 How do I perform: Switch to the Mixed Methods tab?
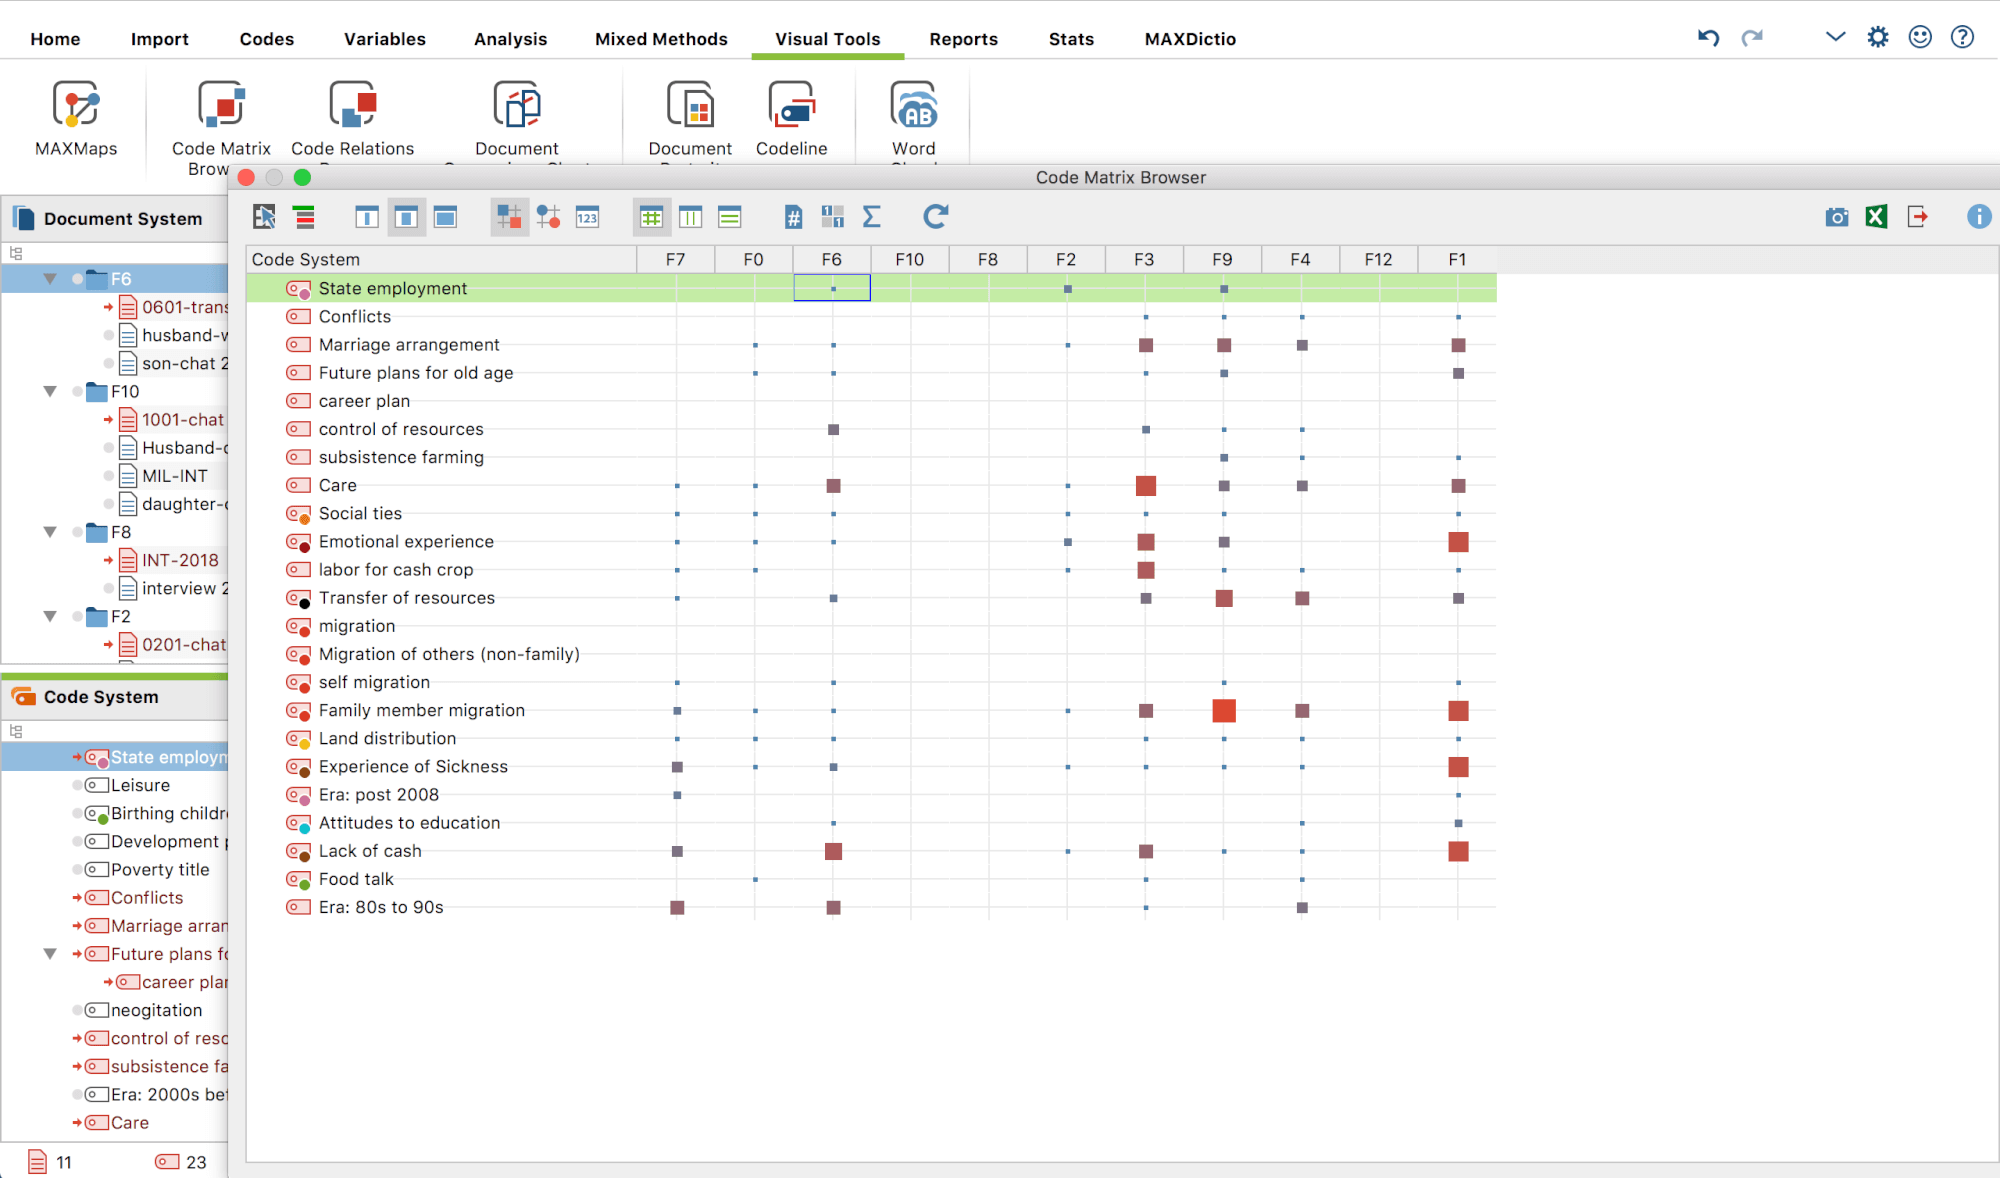(661, 39)
